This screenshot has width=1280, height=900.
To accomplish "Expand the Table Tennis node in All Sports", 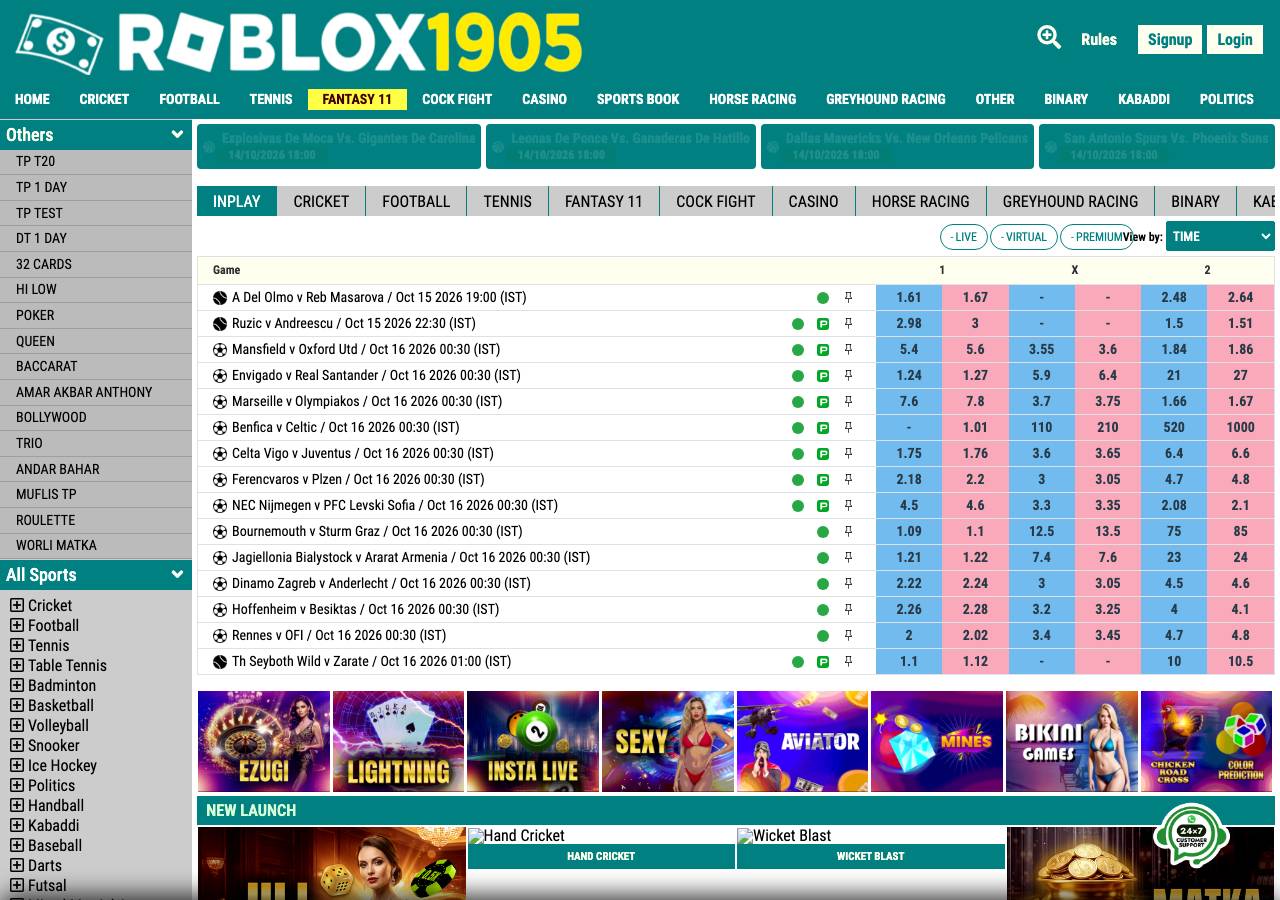I will coord(17,665).
